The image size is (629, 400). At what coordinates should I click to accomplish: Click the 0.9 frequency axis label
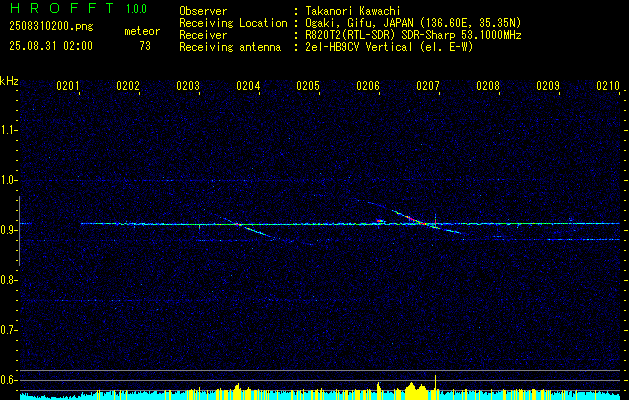click(x=8, y=230)
